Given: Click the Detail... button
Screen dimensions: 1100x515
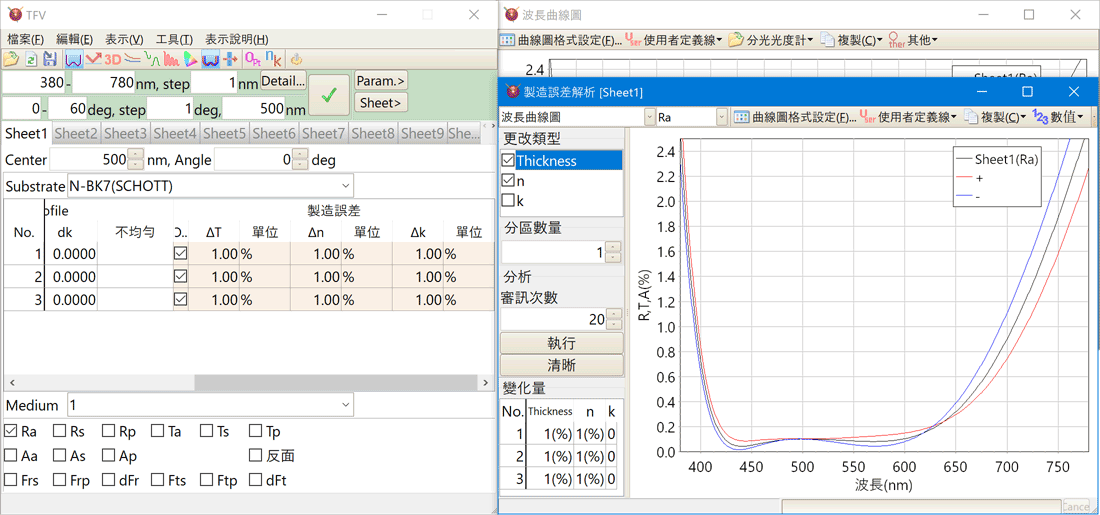Looking at the screenshot, I should 283,81.
